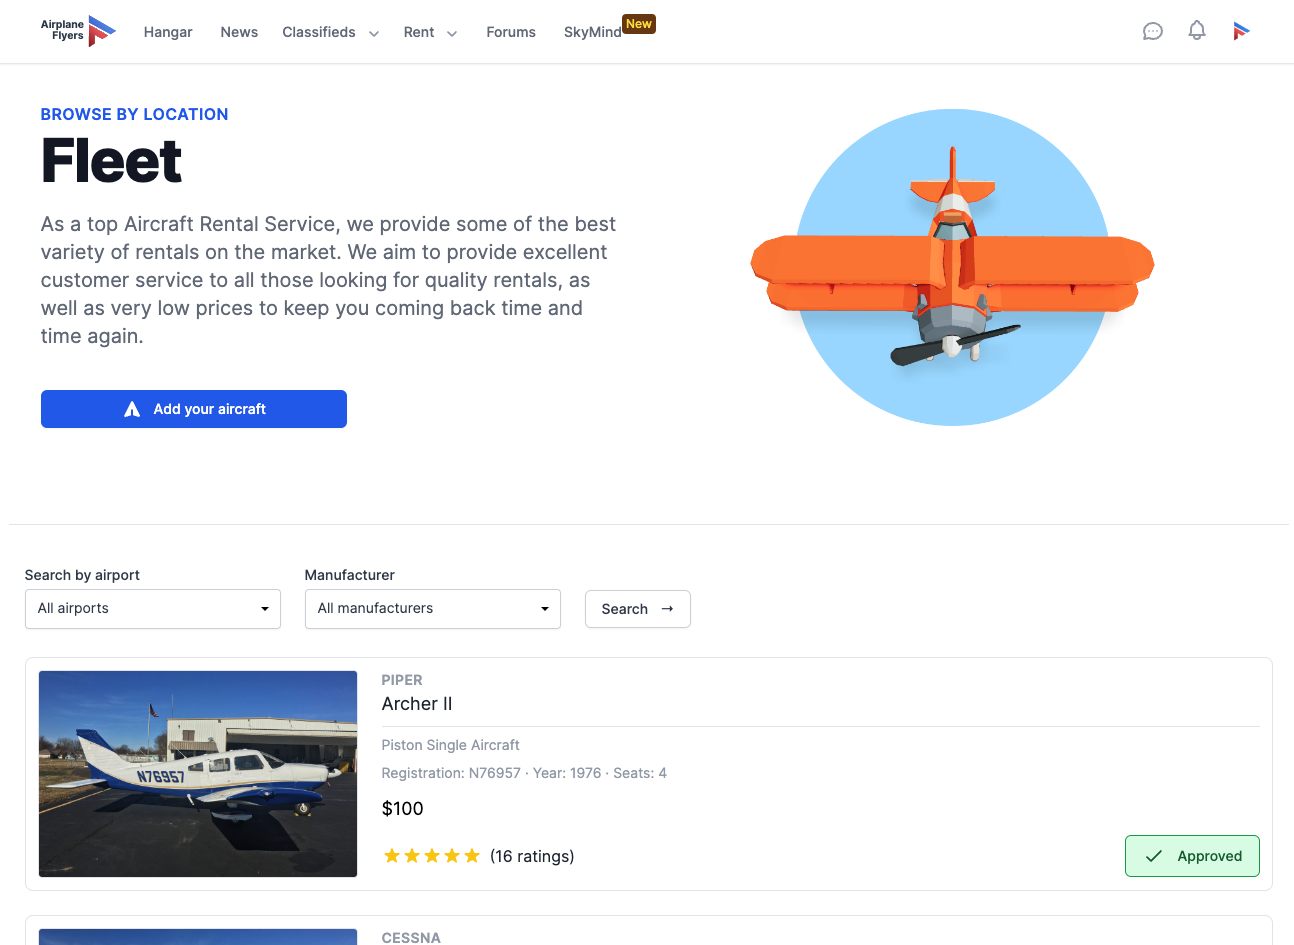
Task: Click the green Approved status badge
Action: (x=1192, y=856)
